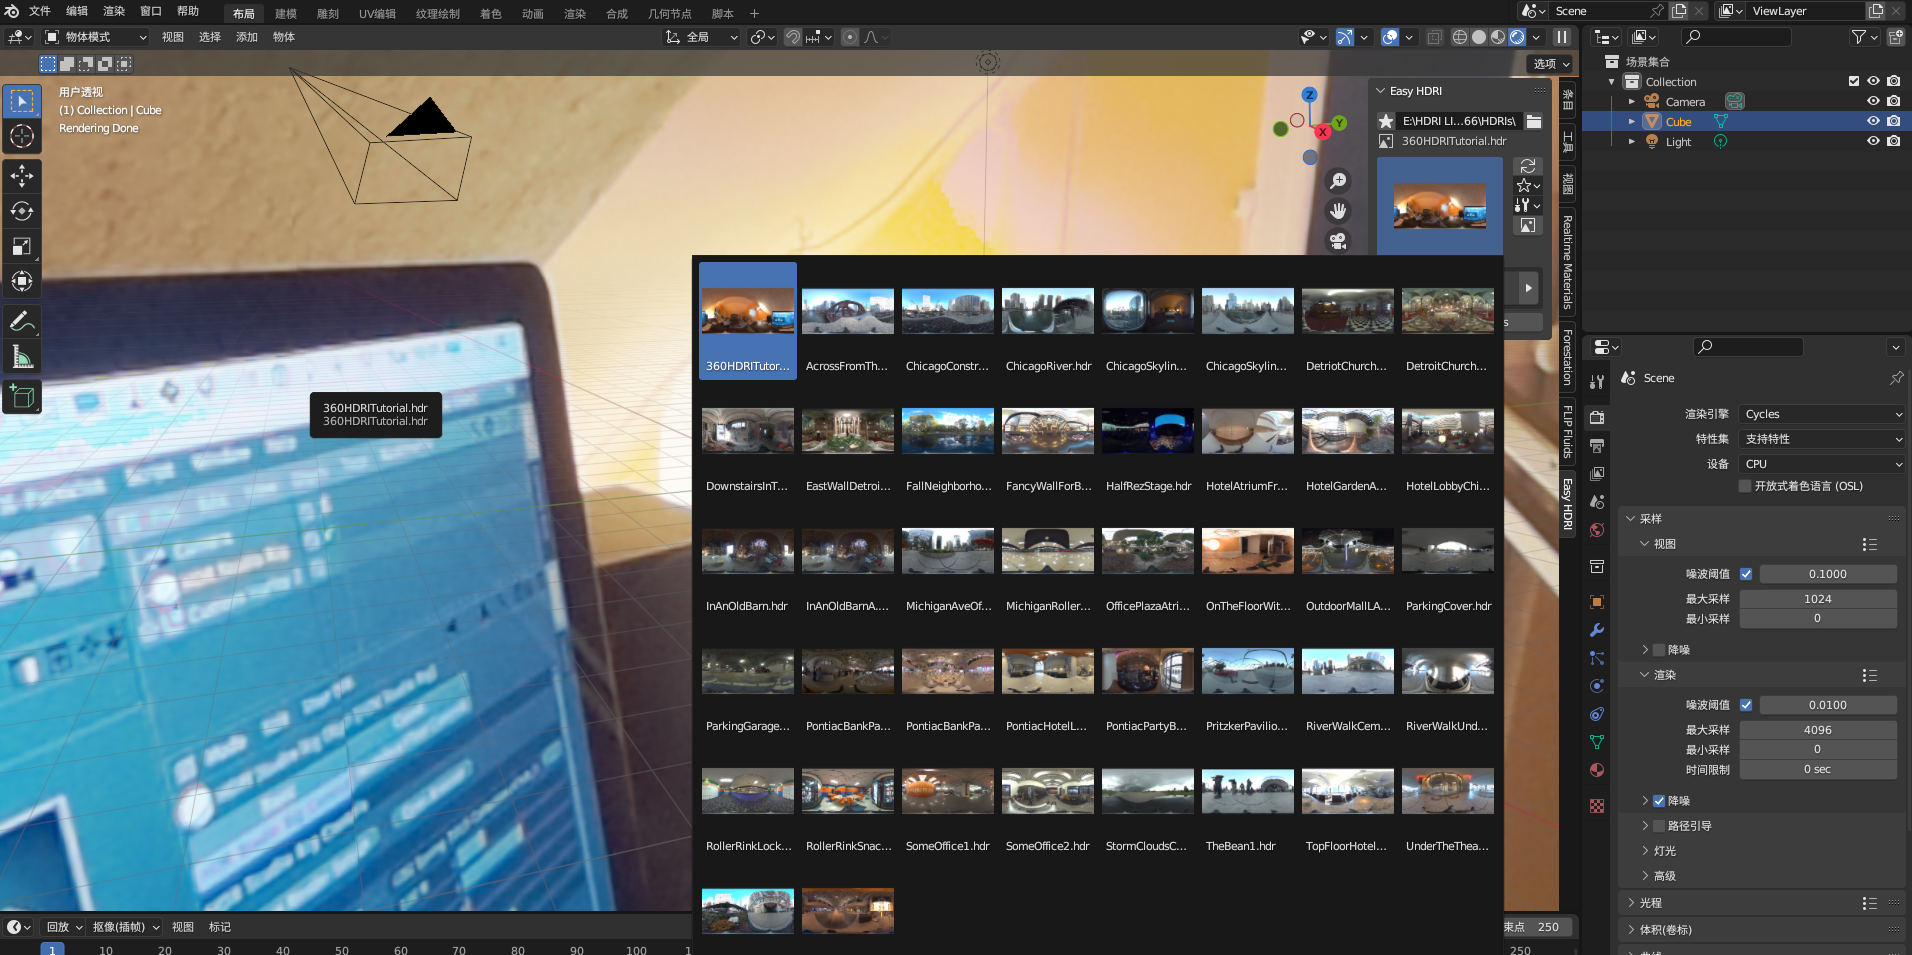Select the HalfRezStage.hdr thumbnail
Viewport: 1912px width, 955px height.
[x=1148, y=442]
